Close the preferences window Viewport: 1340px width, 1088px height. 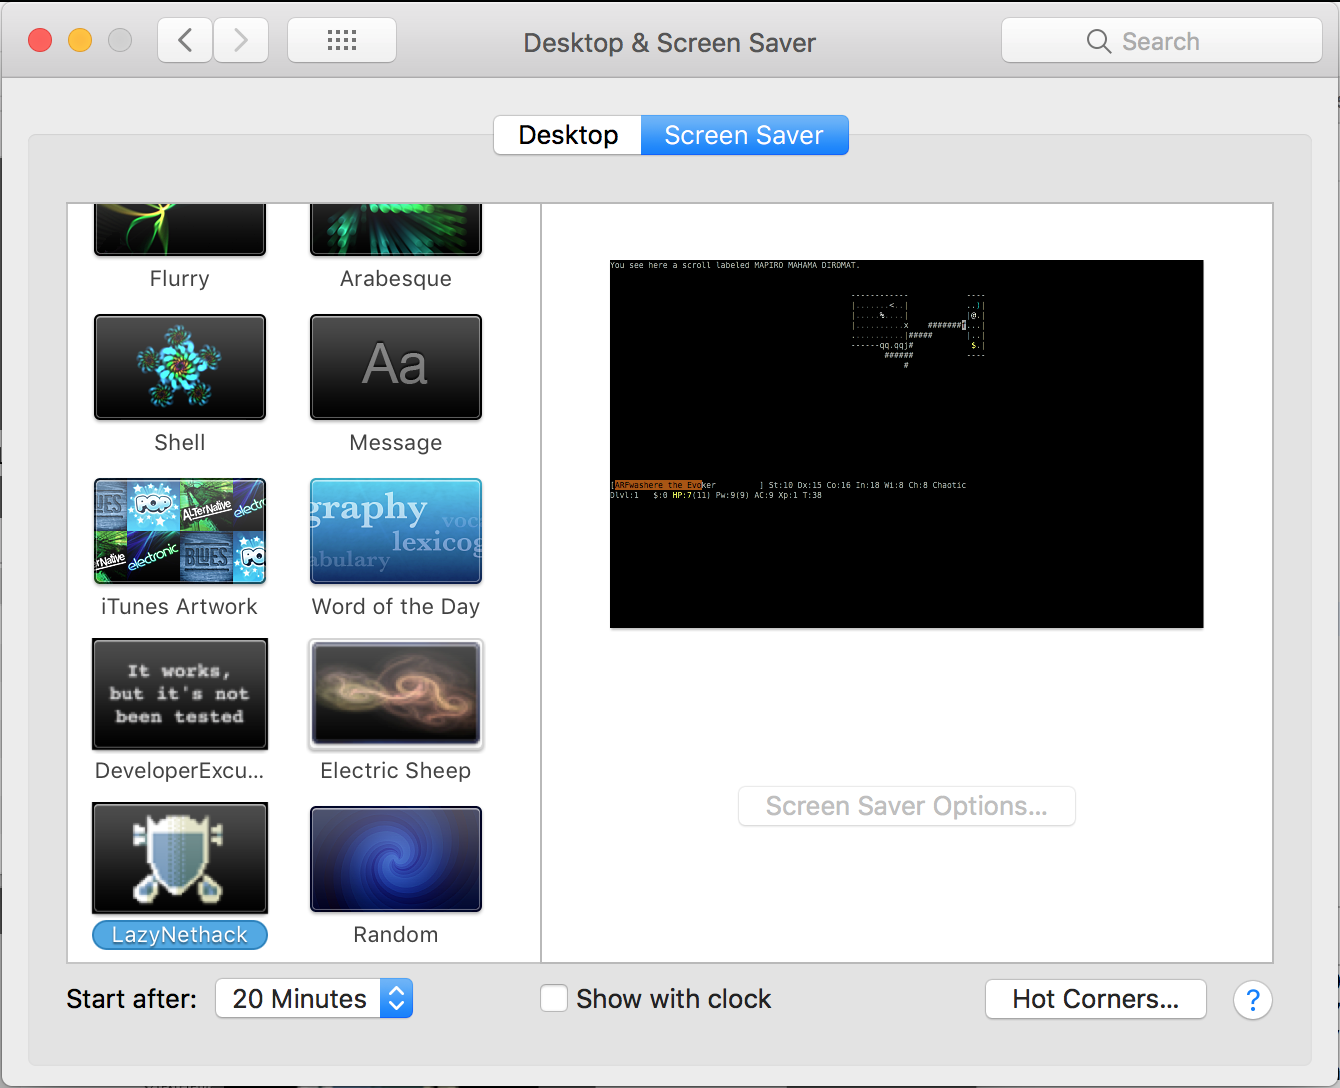[40, 40]
